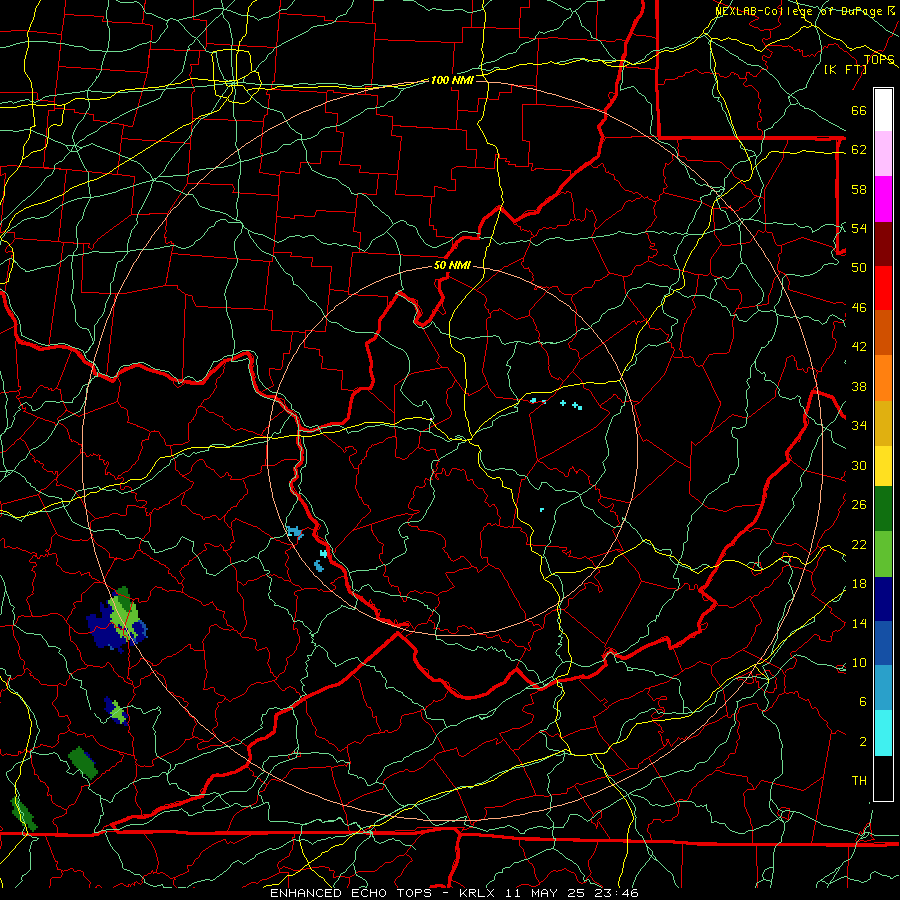Click the '62' legend value
Image resolution: width=900 pixels, height=900 pixels.
pyautogui.click(x=859, y=150)
